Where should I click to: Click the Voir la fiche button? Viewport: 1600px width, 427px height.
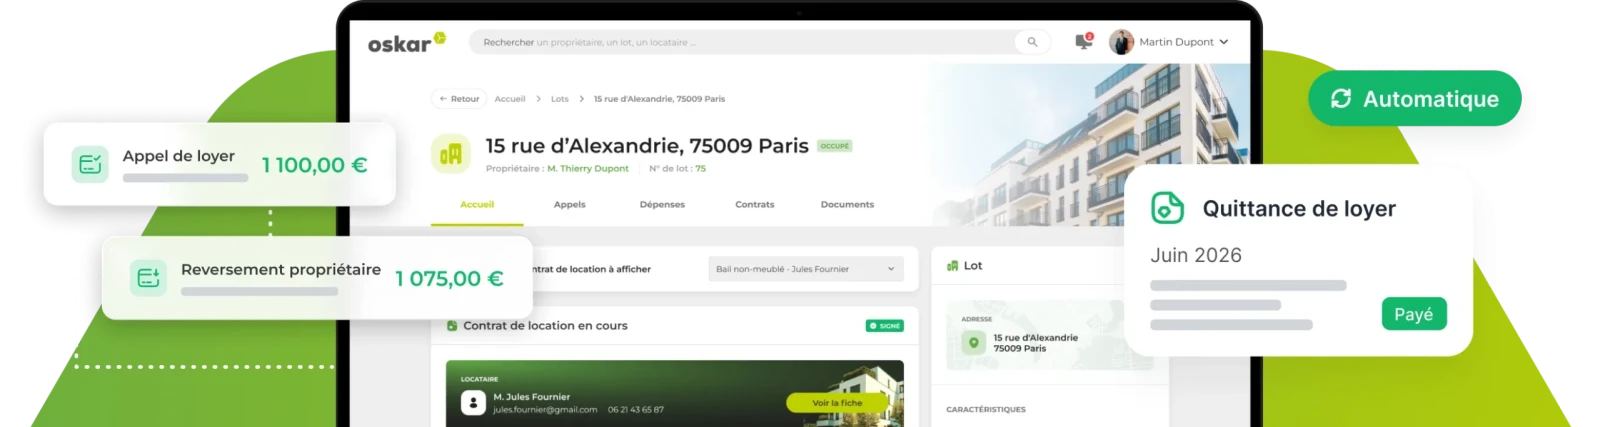click(838, 403)
